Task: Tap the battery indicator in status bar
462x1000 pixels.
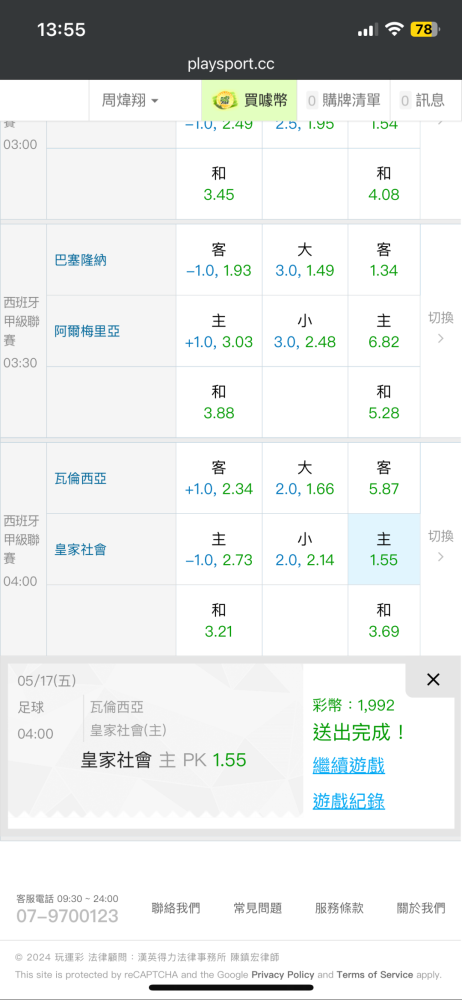Action: pyautogui.click(x=424, y=29)
